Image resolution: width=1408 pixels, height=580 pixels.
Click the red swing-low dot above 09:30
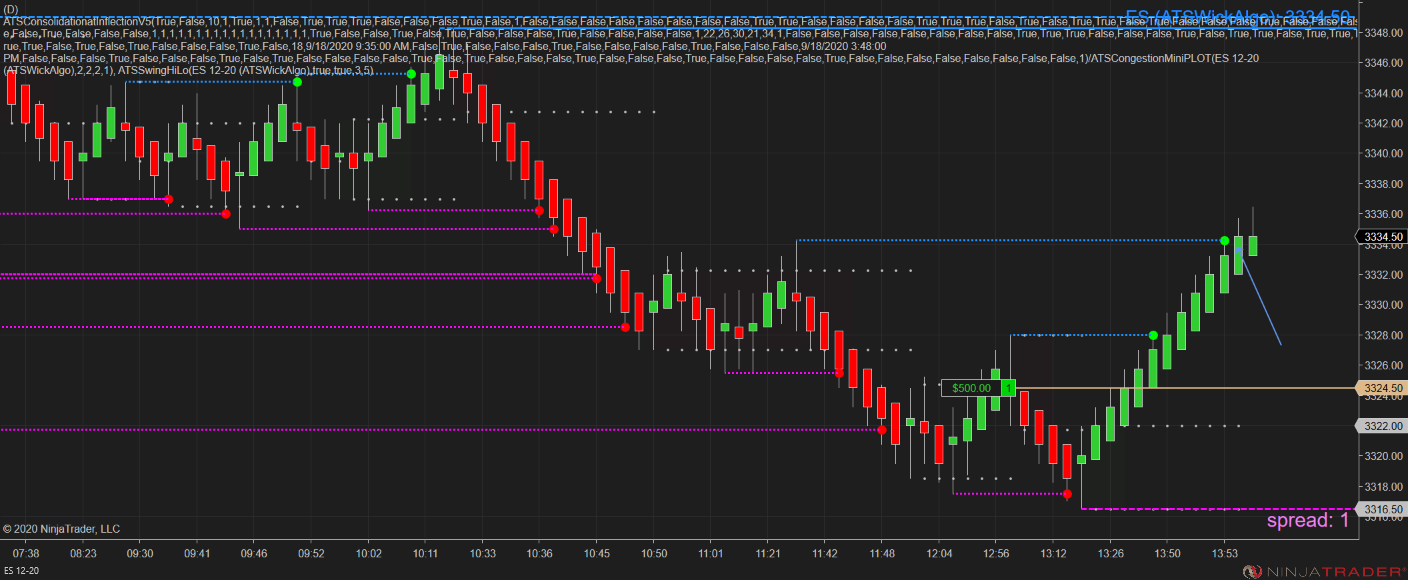(x=168, y=199)
